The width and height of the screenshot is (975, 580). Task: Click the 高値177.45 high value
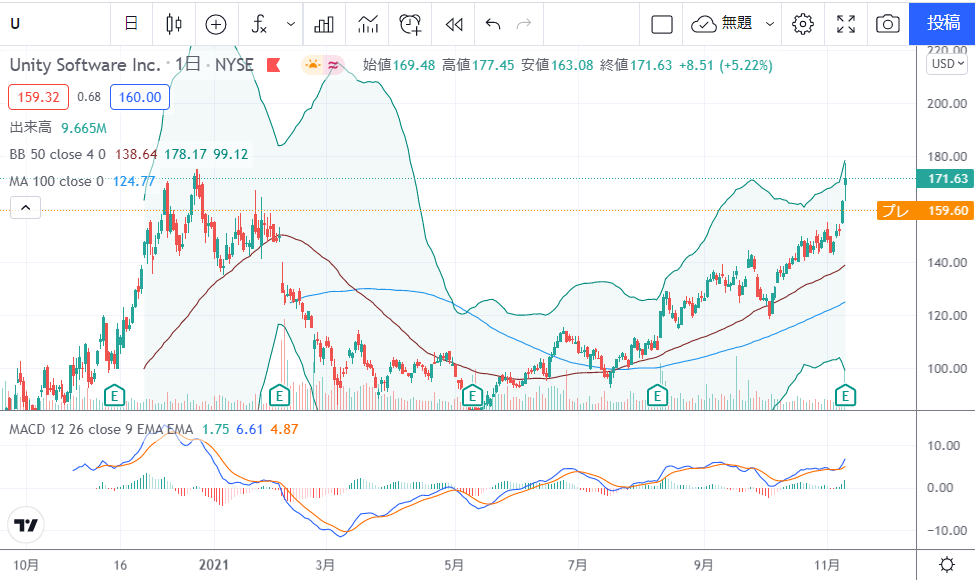478,65
